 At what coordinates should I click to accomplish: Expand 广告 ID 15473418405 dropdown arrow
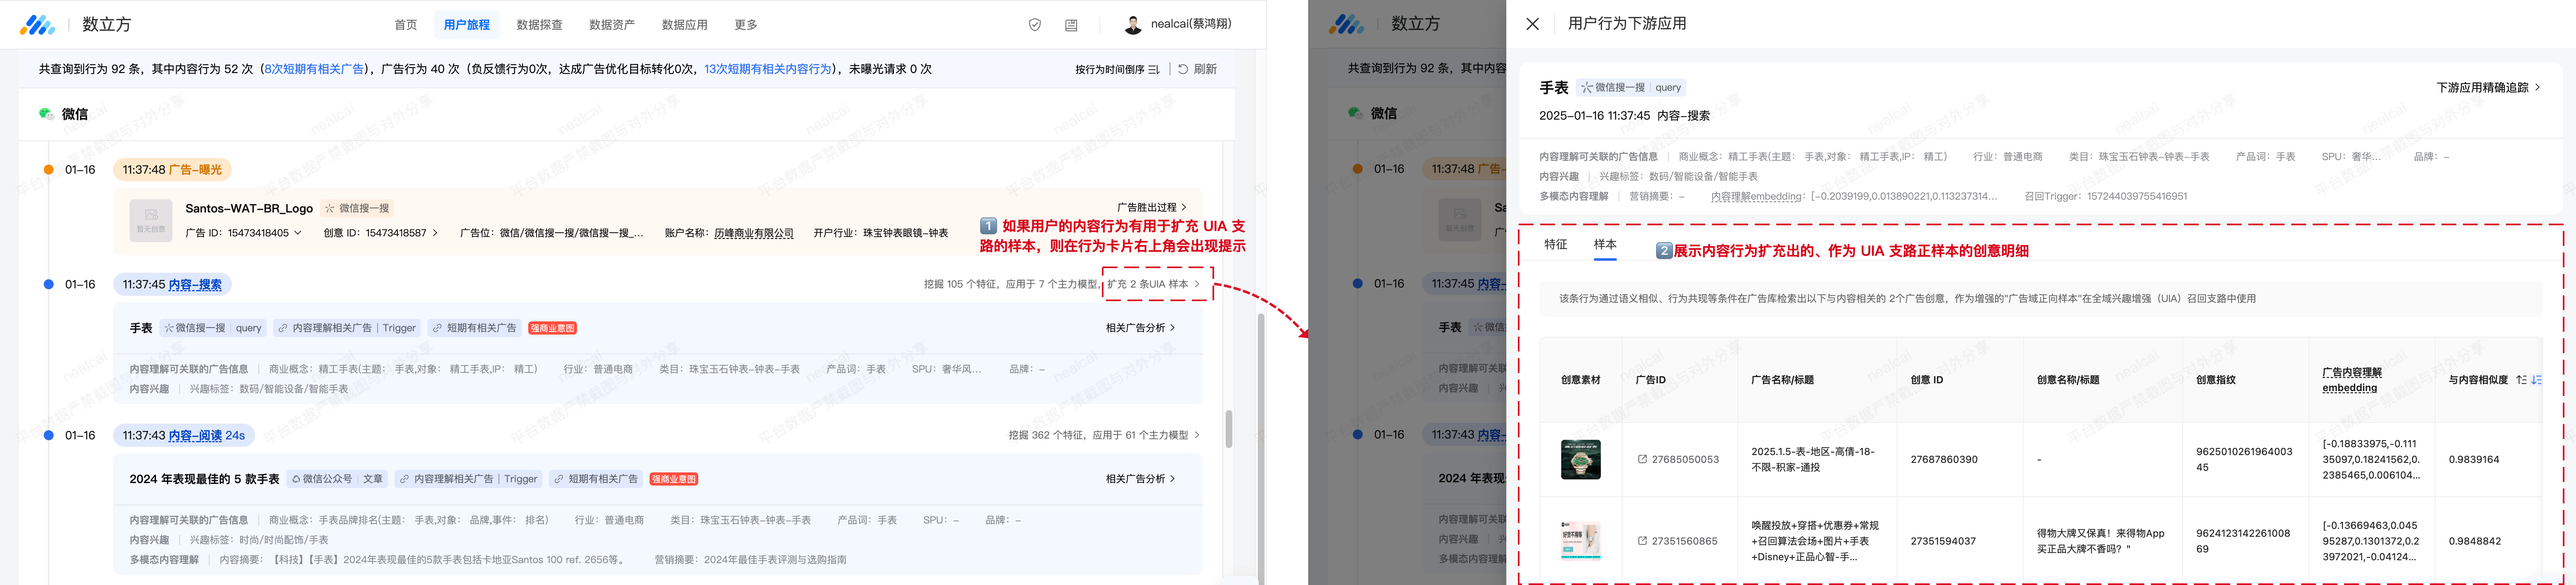[x=298, y=233]
